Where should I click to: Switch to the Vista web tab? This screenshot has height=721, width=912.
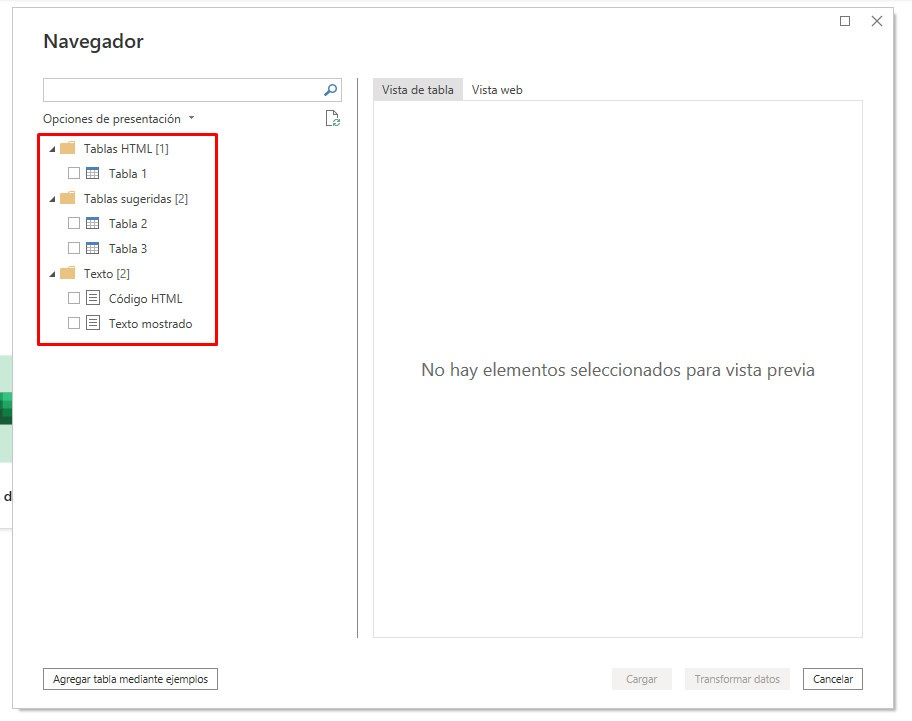497,90
